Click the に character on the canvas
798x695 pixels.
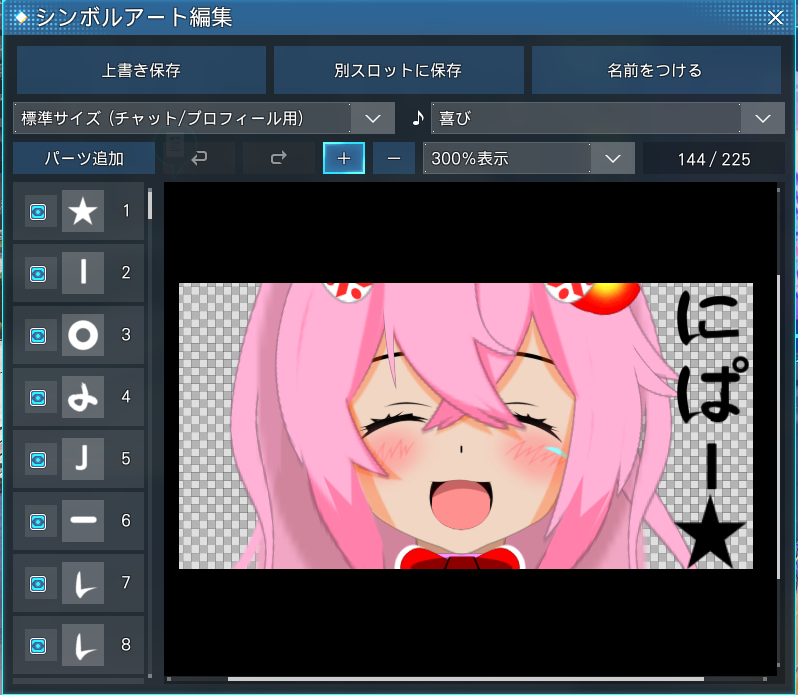pyautogui.click(x=708, y=318)
